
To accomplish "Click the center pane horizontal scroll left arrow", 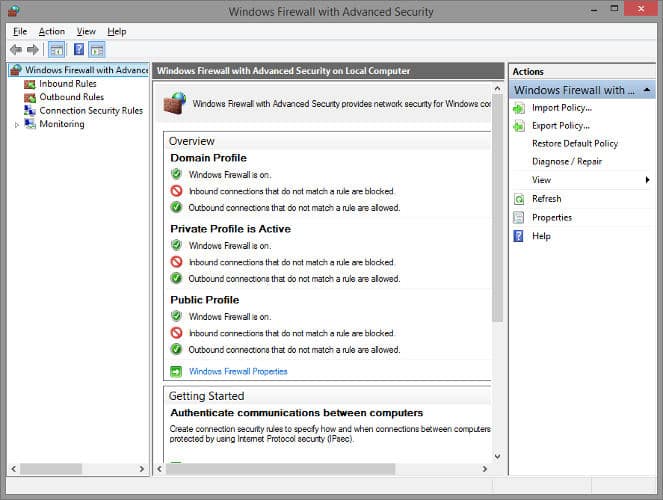I will coord(159,469).
